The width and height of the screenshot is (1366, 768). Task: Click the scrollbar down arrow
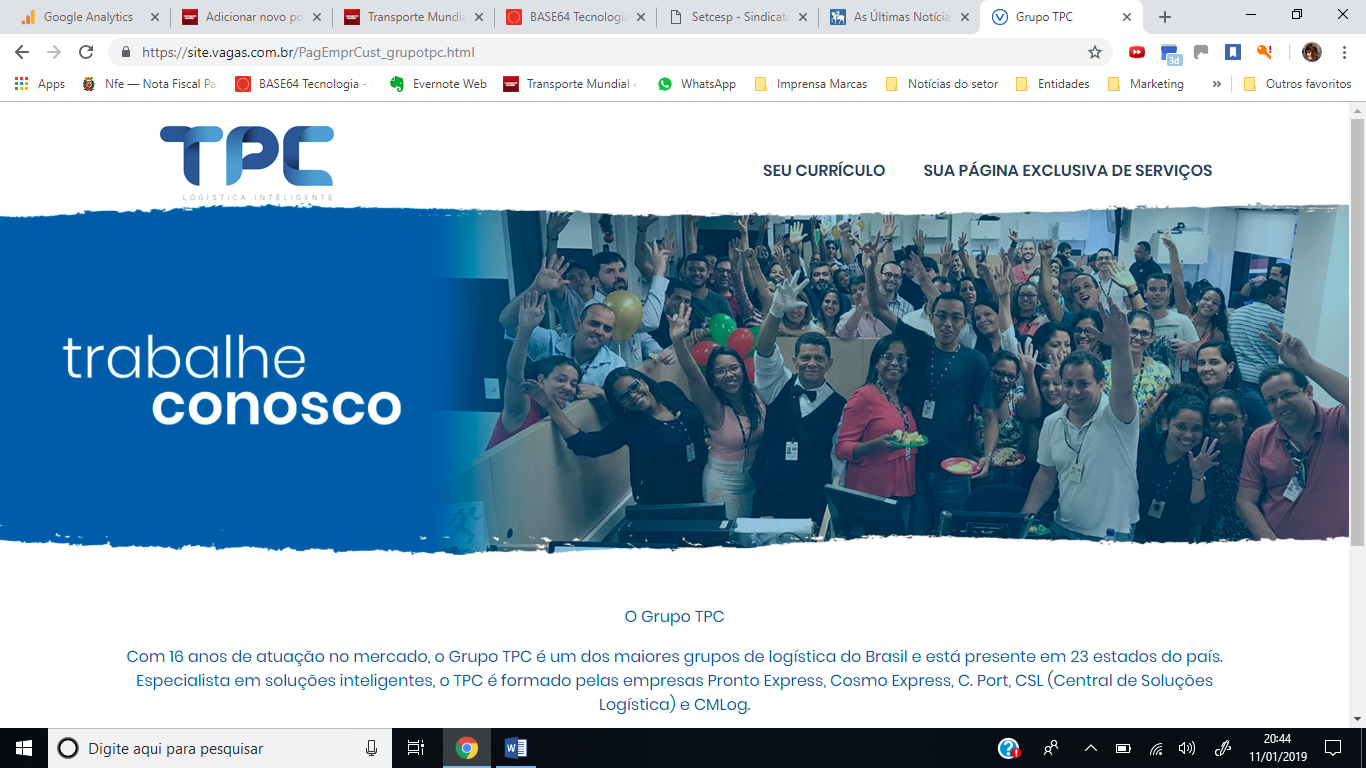coord(1357,718)
